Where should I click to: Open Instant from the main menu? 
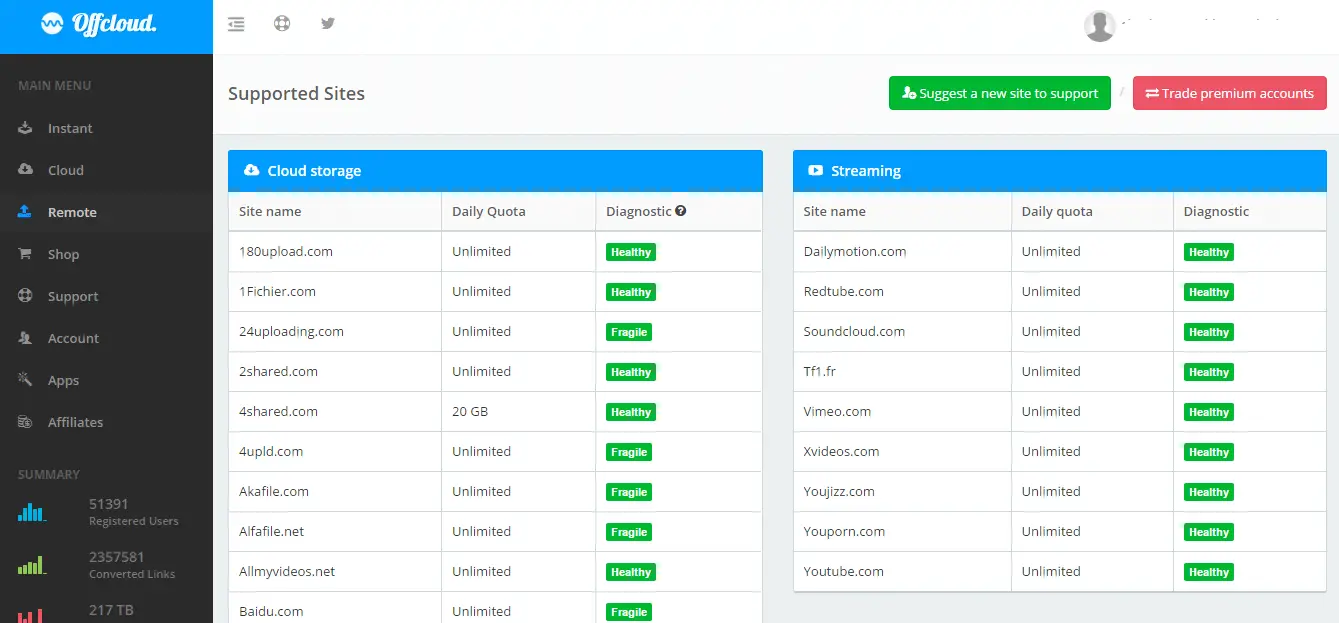(x=70, y=128)
